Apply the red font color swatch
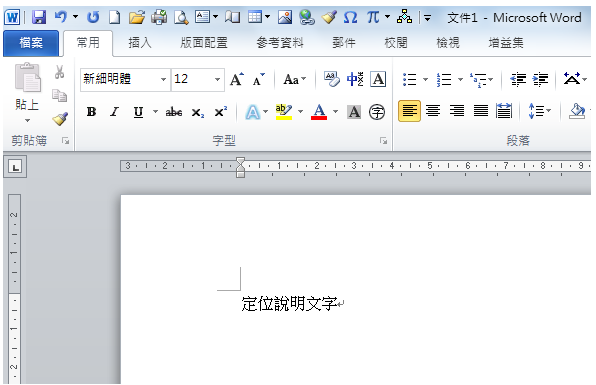This screenshot has height=385, width=596. coord(319,112)
